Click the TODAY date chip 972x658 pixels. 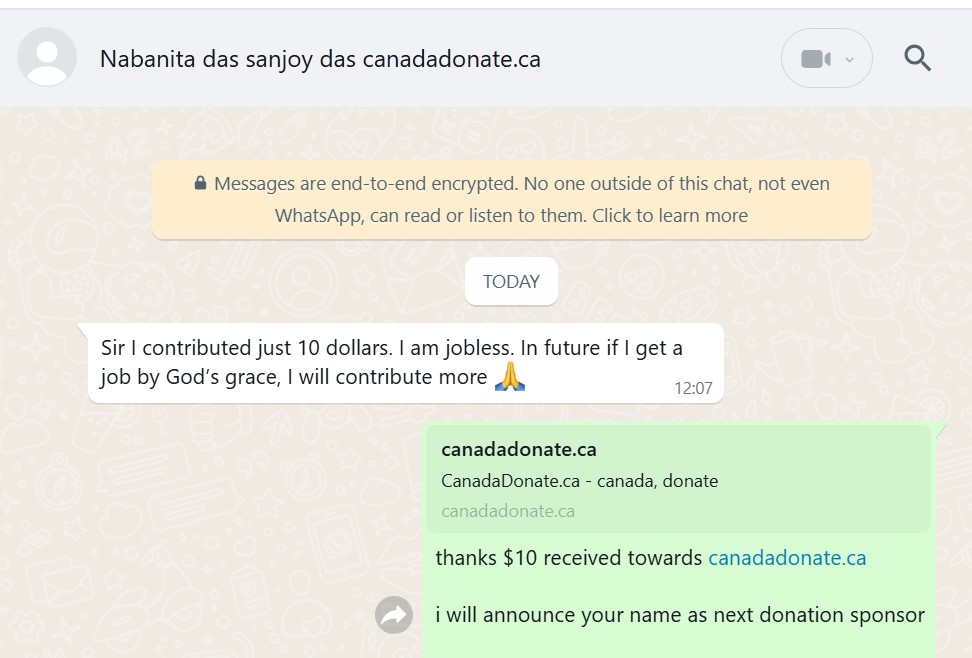coord(511,282)
